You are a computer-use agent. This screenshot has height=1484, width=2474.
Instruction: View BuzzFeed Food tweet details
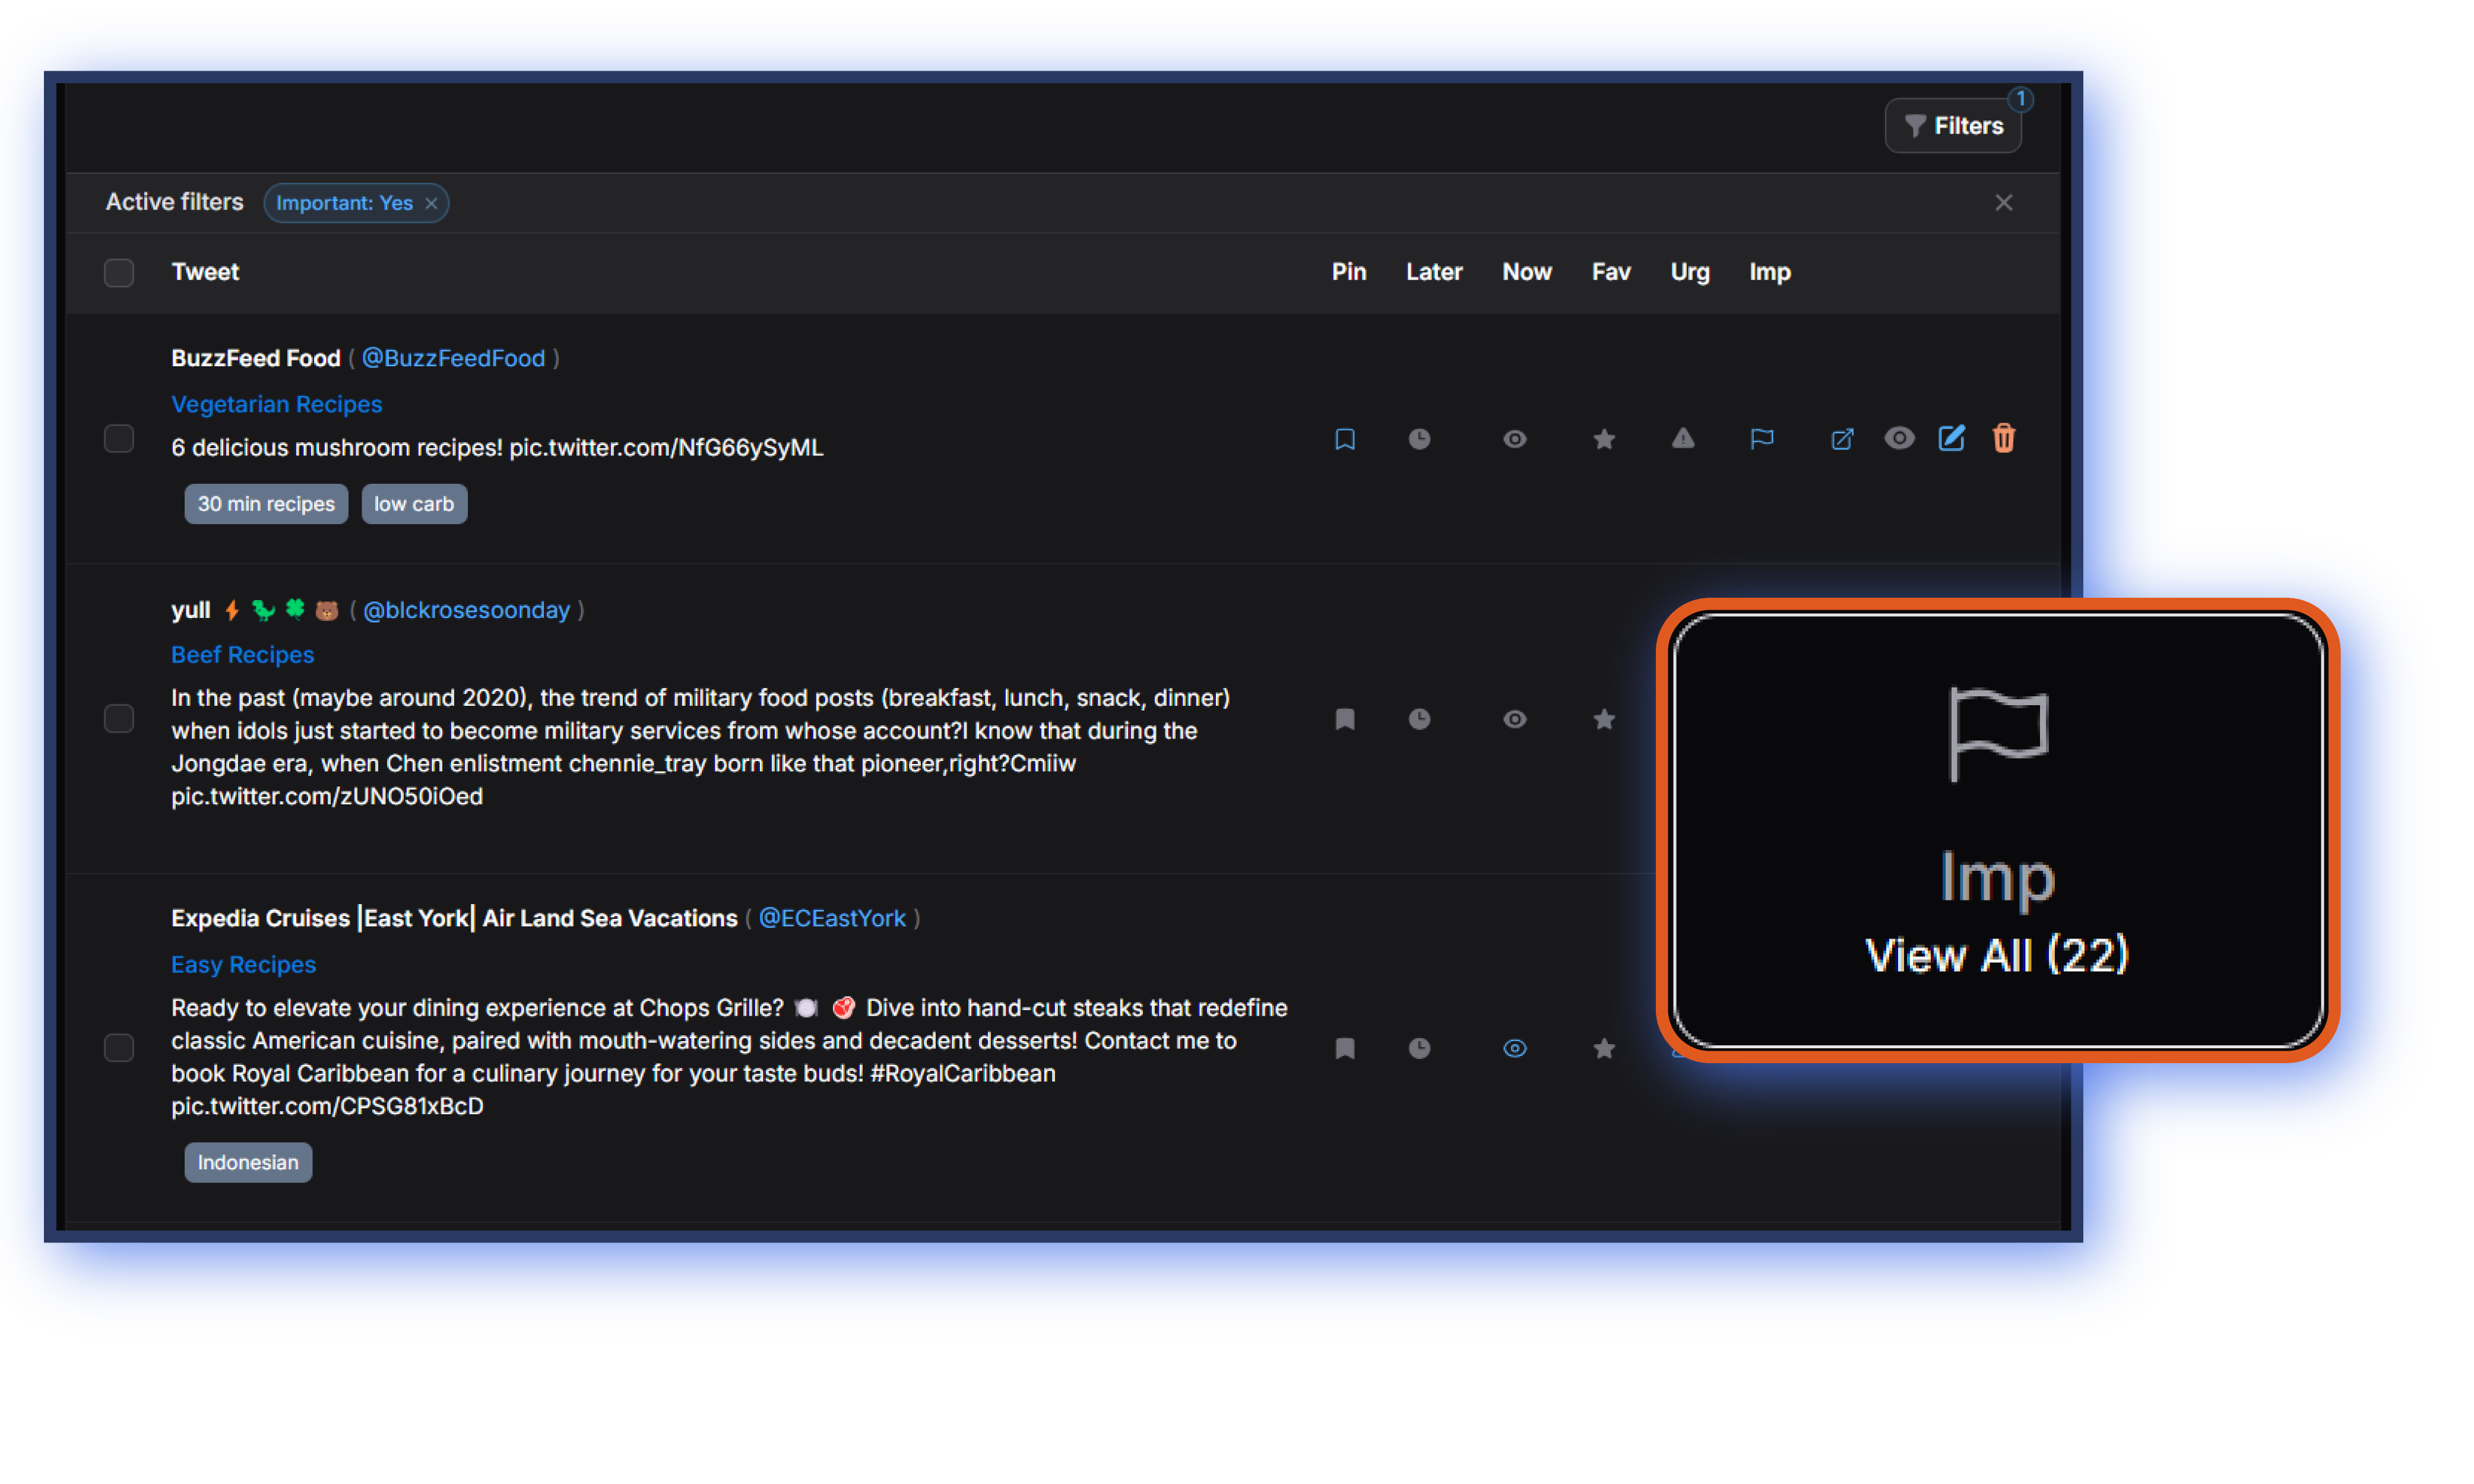pyautogui.click(x=1899, y=438)
